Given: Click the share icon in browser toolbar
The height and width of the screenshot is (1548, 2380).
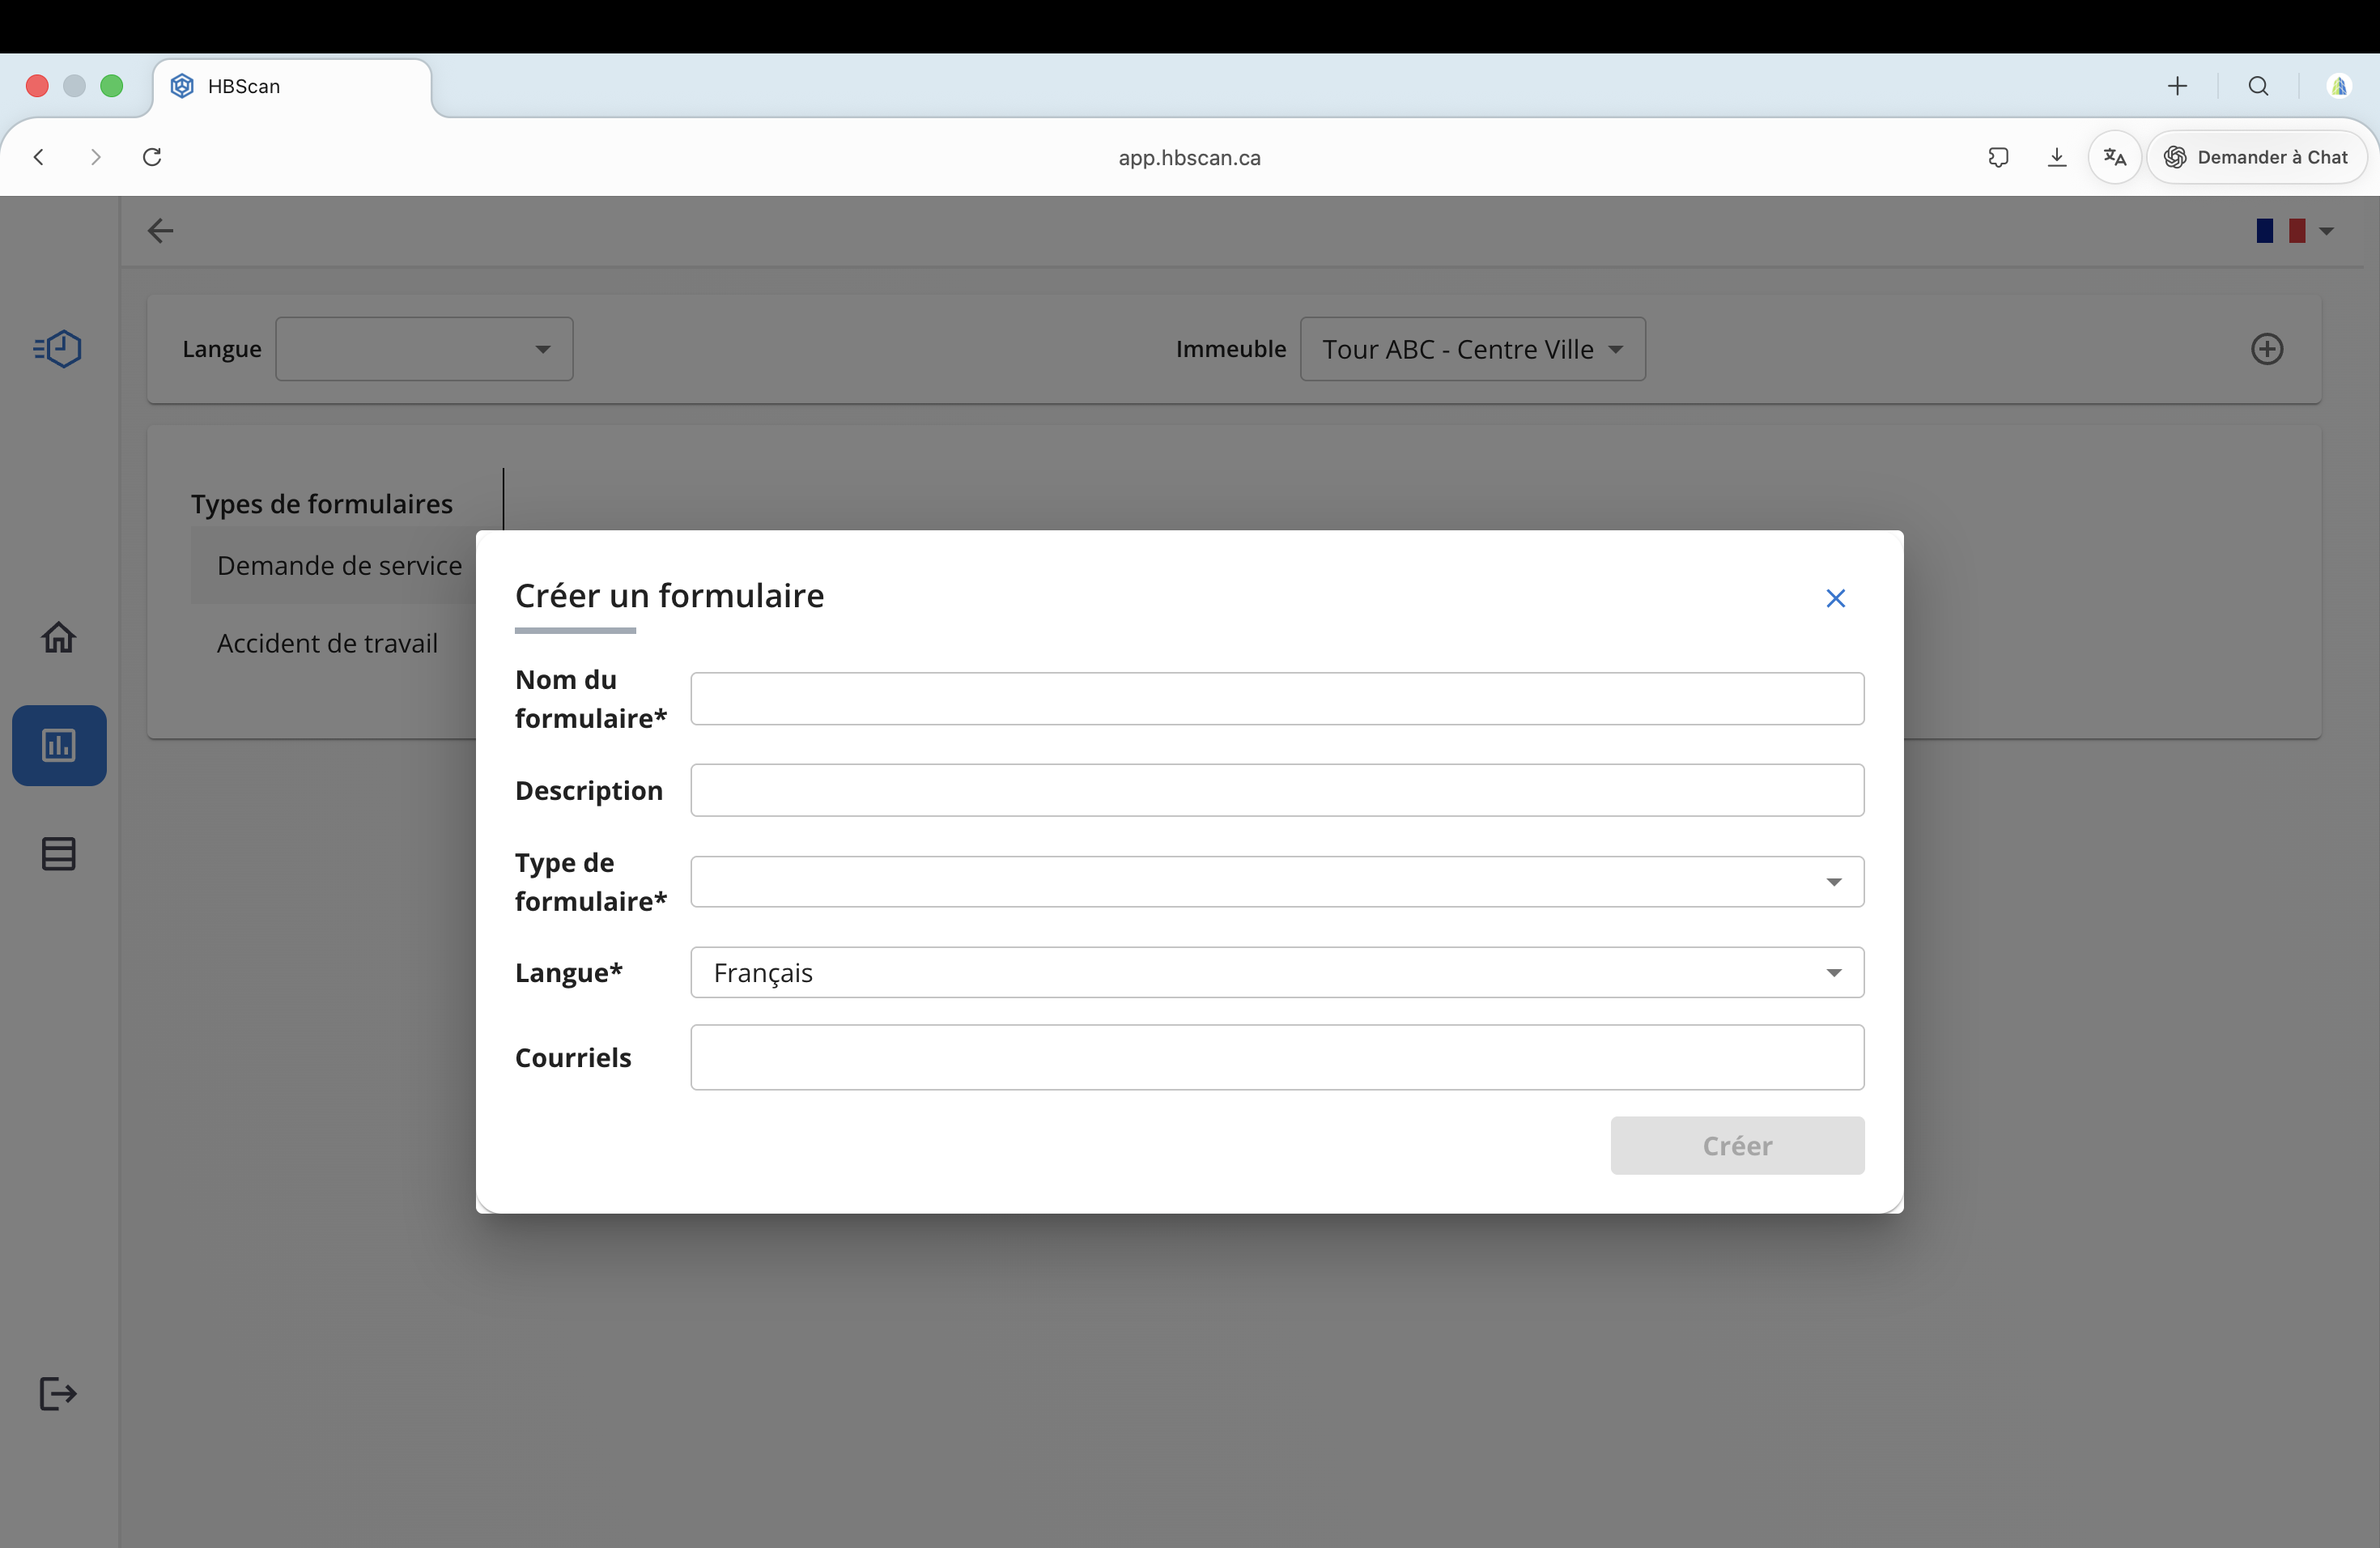Looking at the screenshot, I should (1998, 157).
